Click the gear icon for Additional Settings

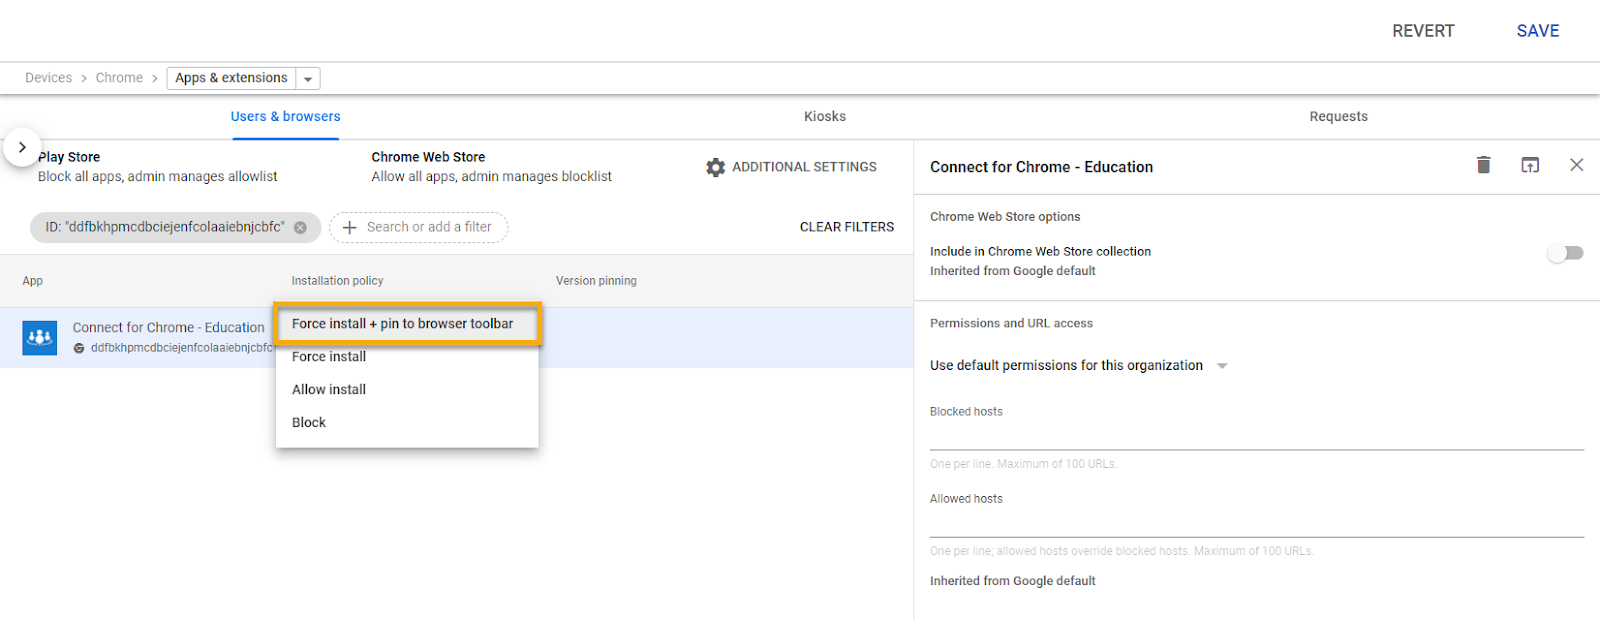[x=715, y=168]
